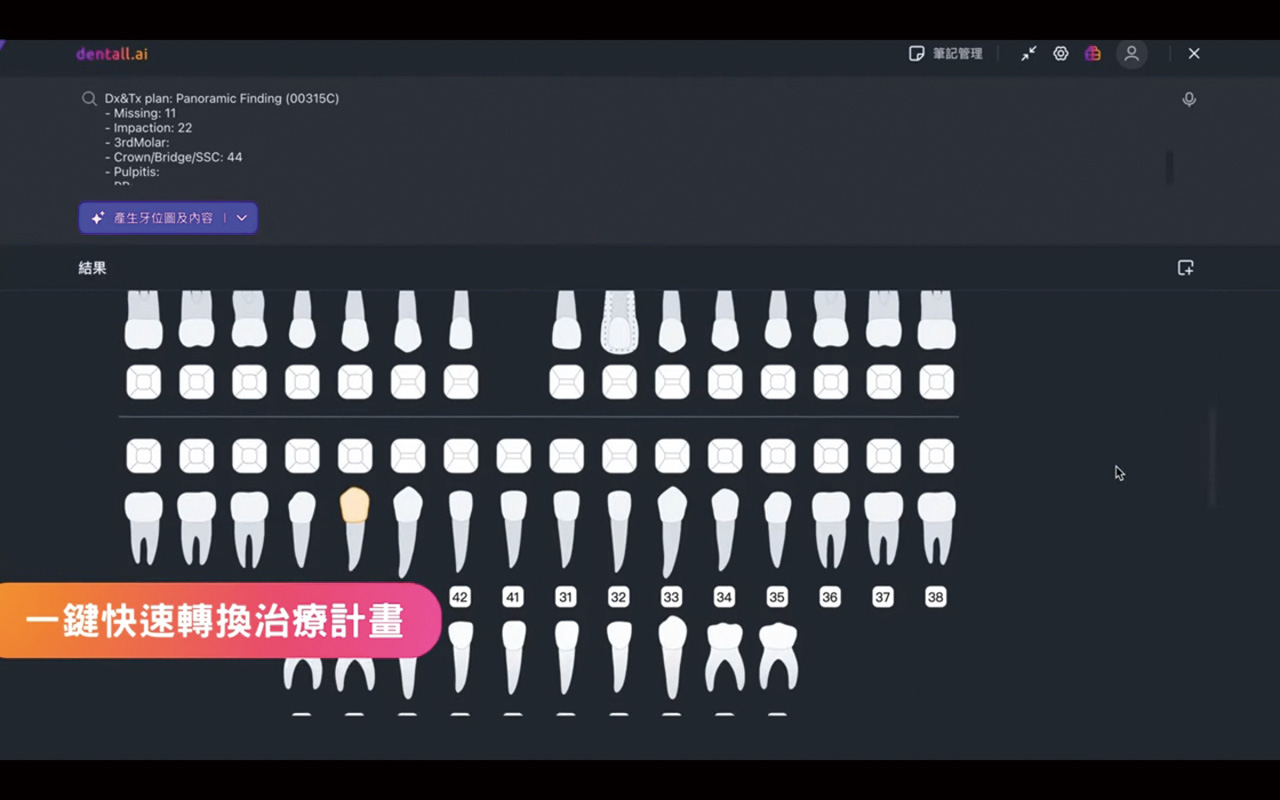Viewport: 1280px width, 800px height.
Task: Click lower occlusal box in tooth 36 column
Action: click(831, 456)
